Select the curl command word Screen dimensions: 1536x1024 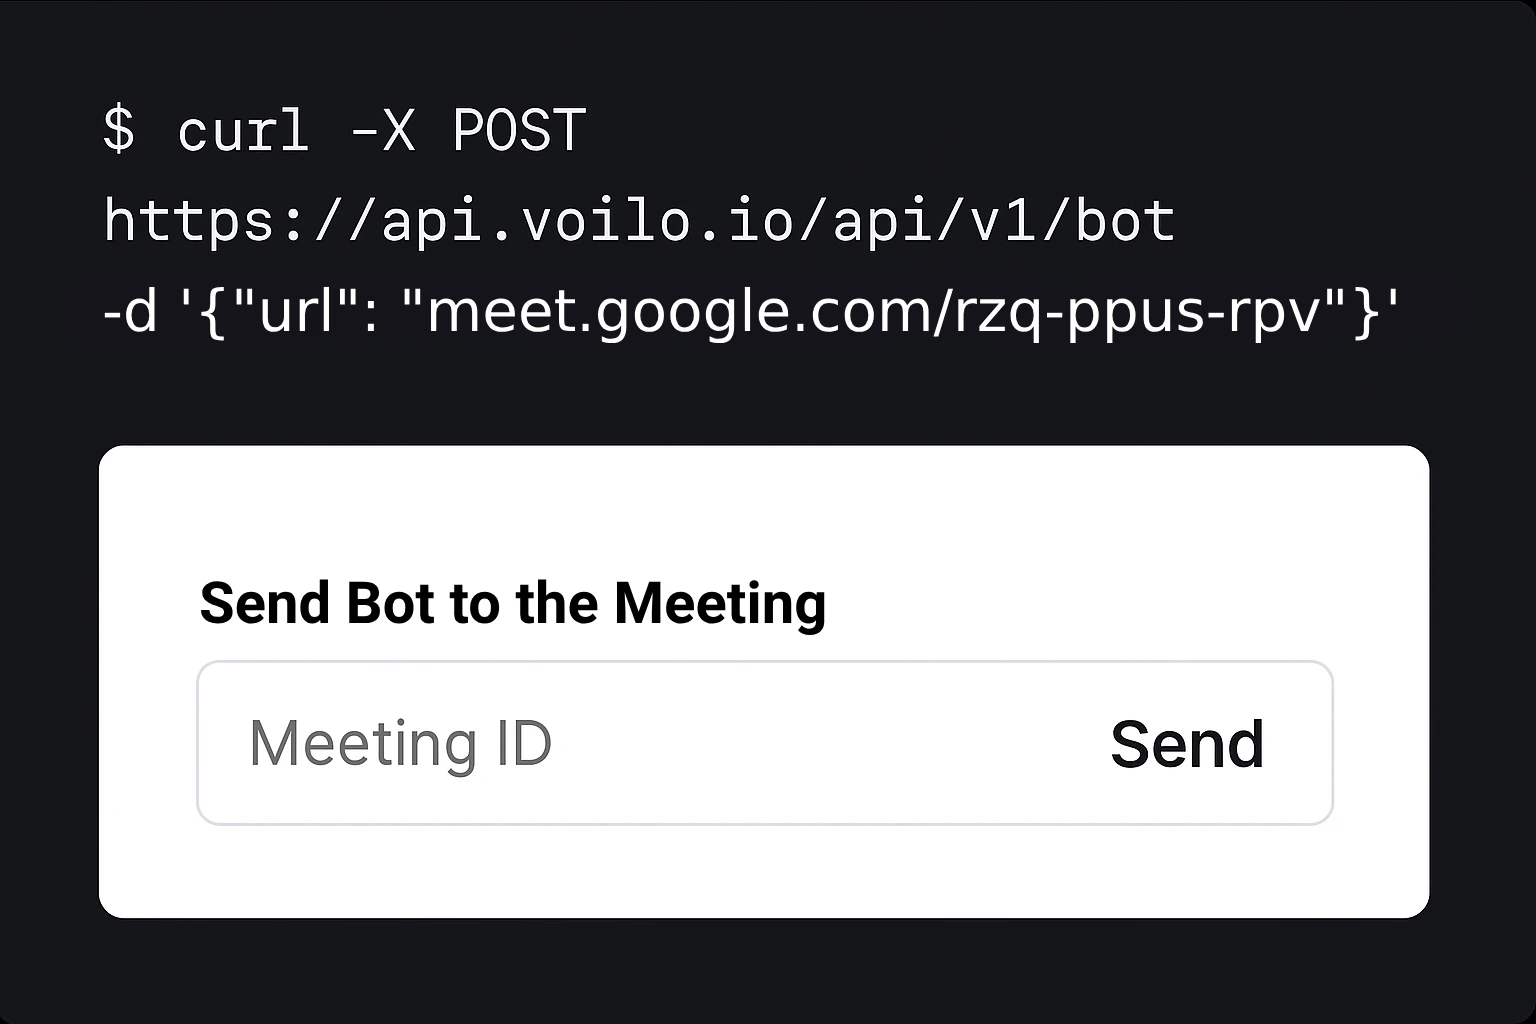[243, 130]
